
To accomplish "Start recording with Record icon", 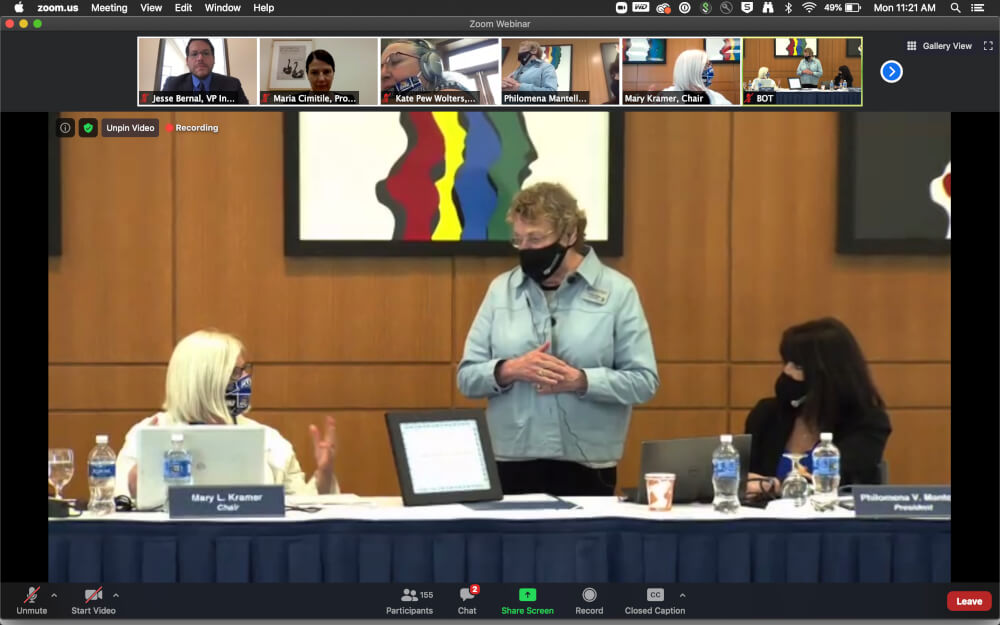I will pos(589,595).
